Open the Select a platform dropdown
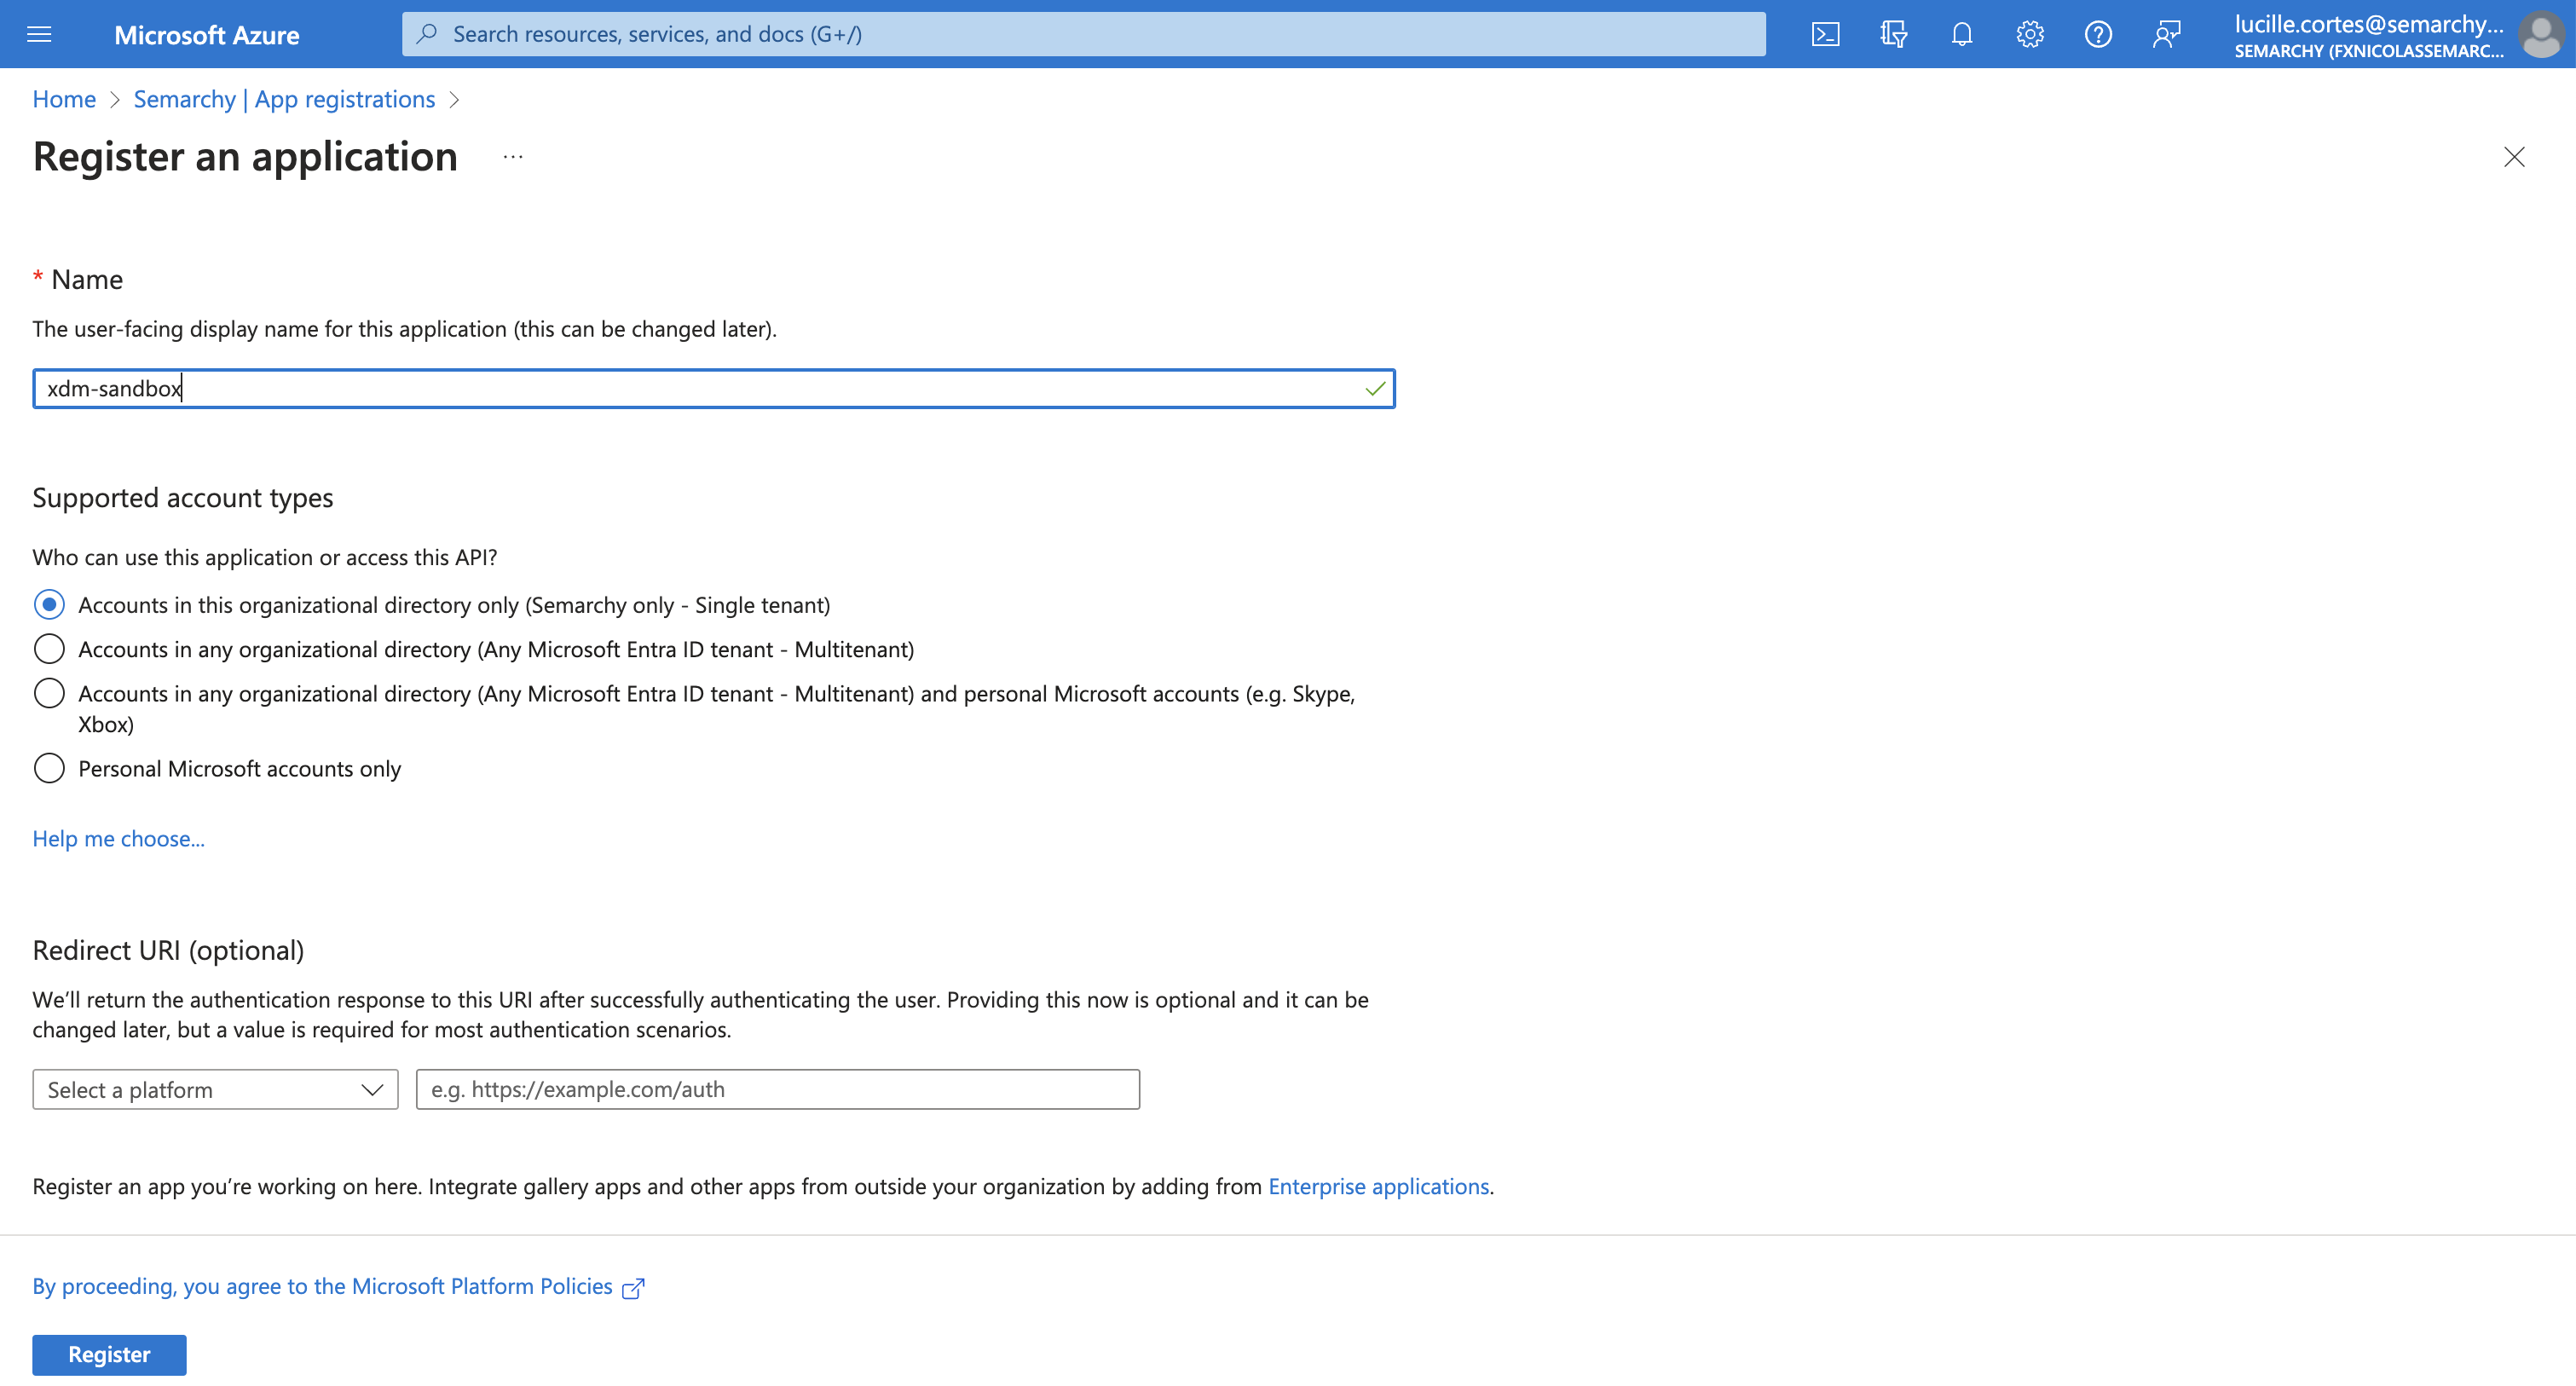Screen dimensions: 2576x1386 214,1089
